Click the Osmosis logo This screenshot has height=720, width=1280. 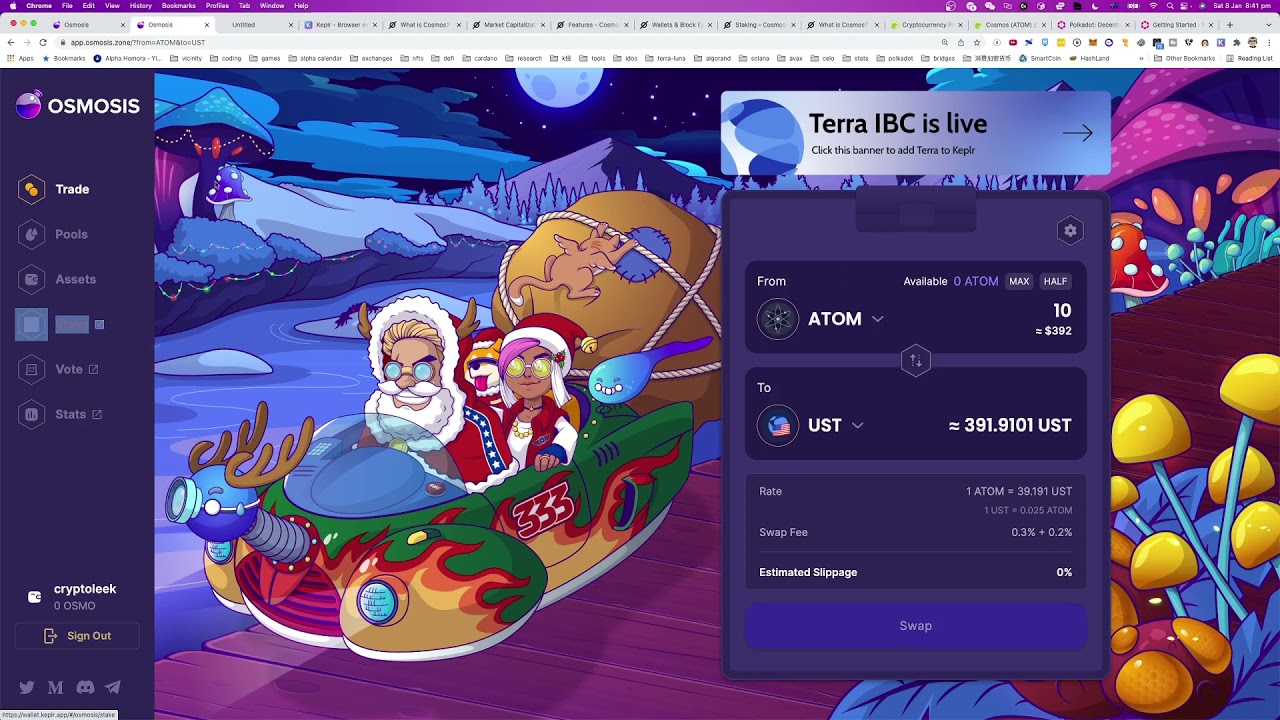tap(78, 105)
